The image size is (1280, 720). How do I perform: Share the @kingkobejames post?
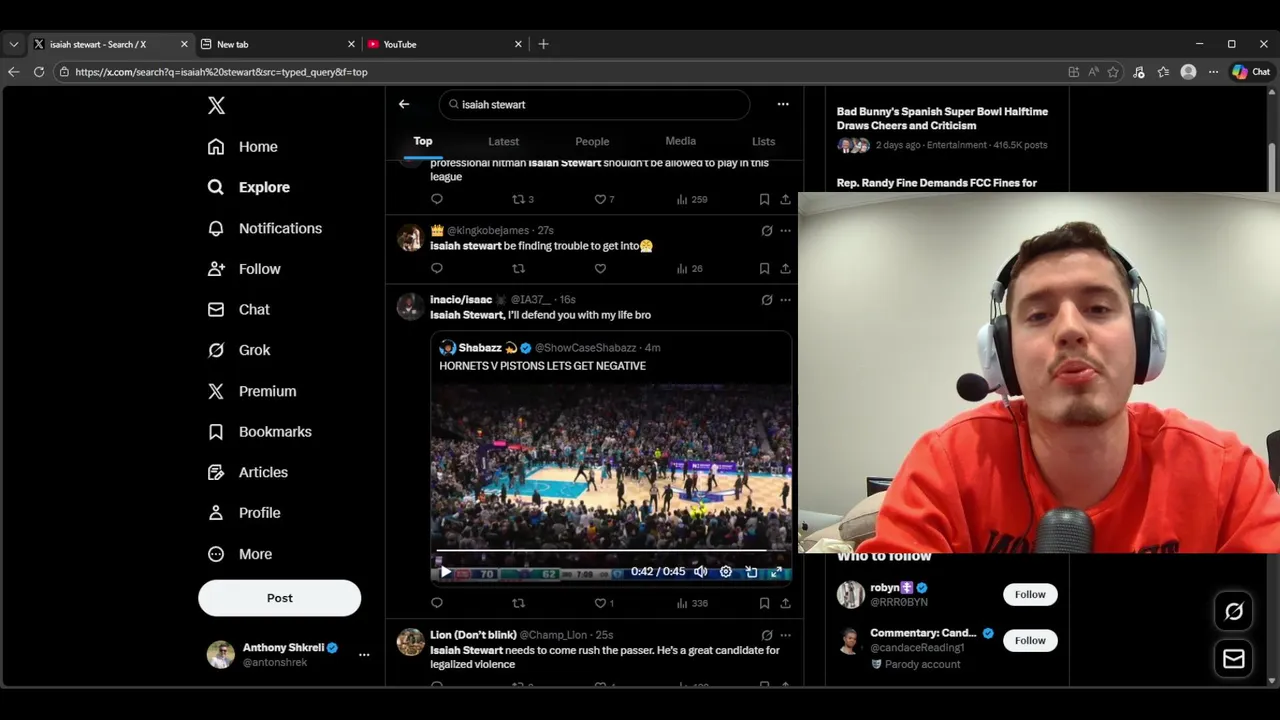coord(785,268)
